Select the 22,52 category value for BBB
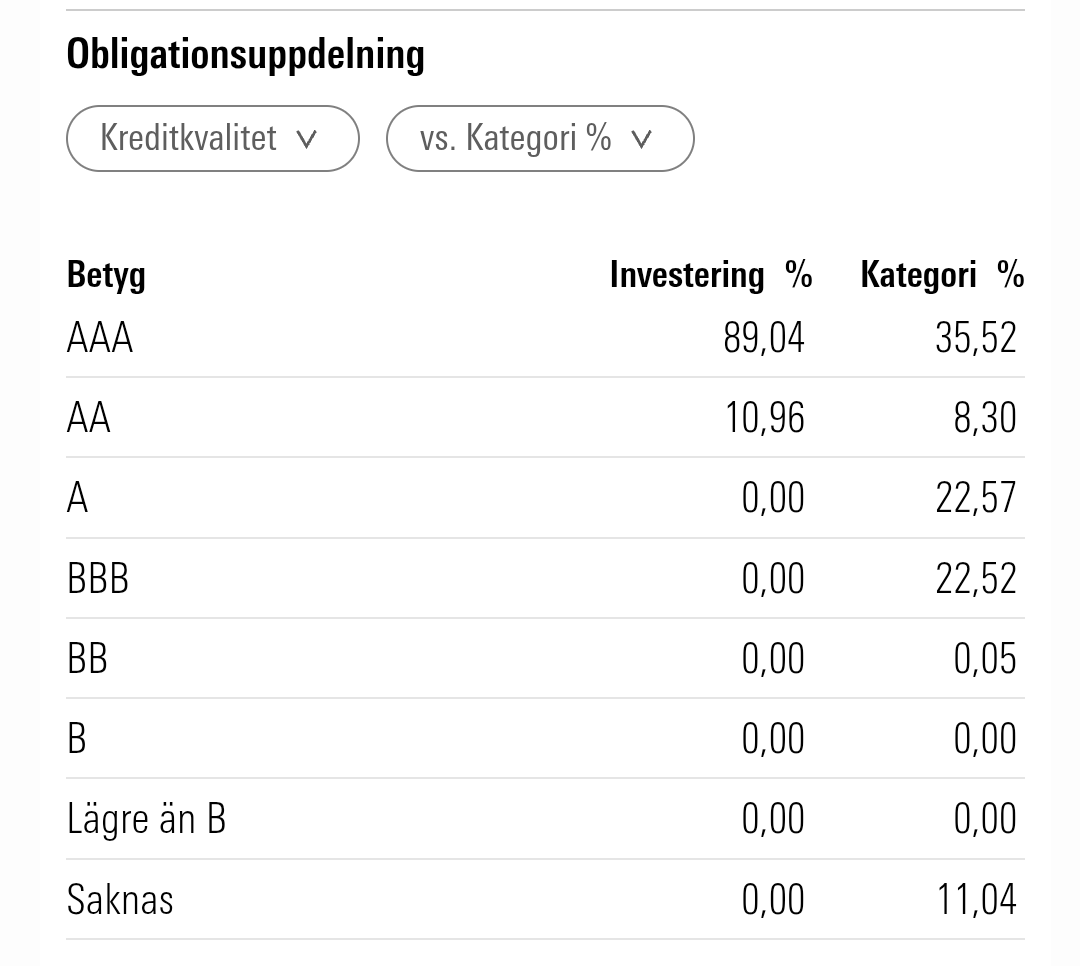This screenshot has width=1080, height=966. click(976, 578)
